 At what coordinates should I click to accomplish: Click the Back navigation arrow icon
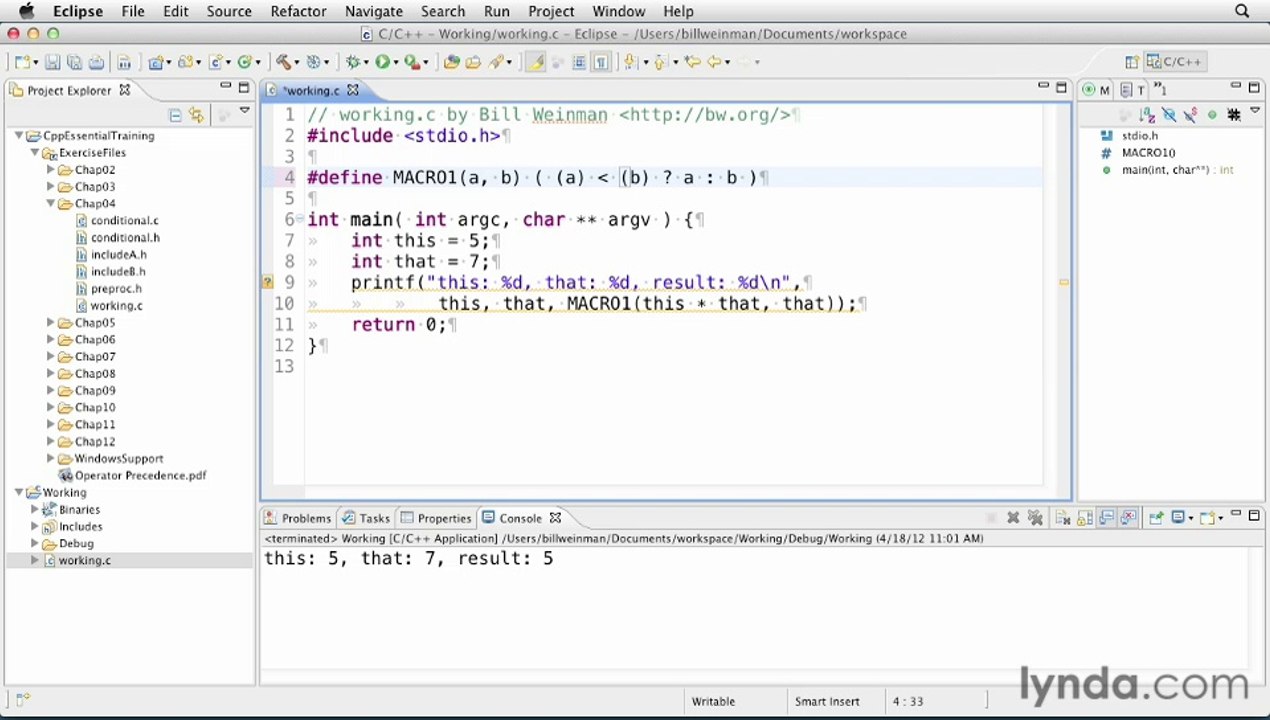coord(714,62)
